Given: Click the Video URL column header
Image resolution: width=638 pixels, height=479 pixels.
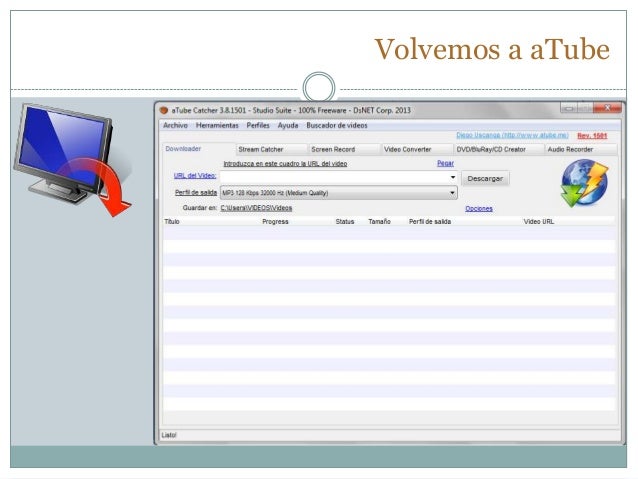Looking at the screenshot, I should click(539, 221).
